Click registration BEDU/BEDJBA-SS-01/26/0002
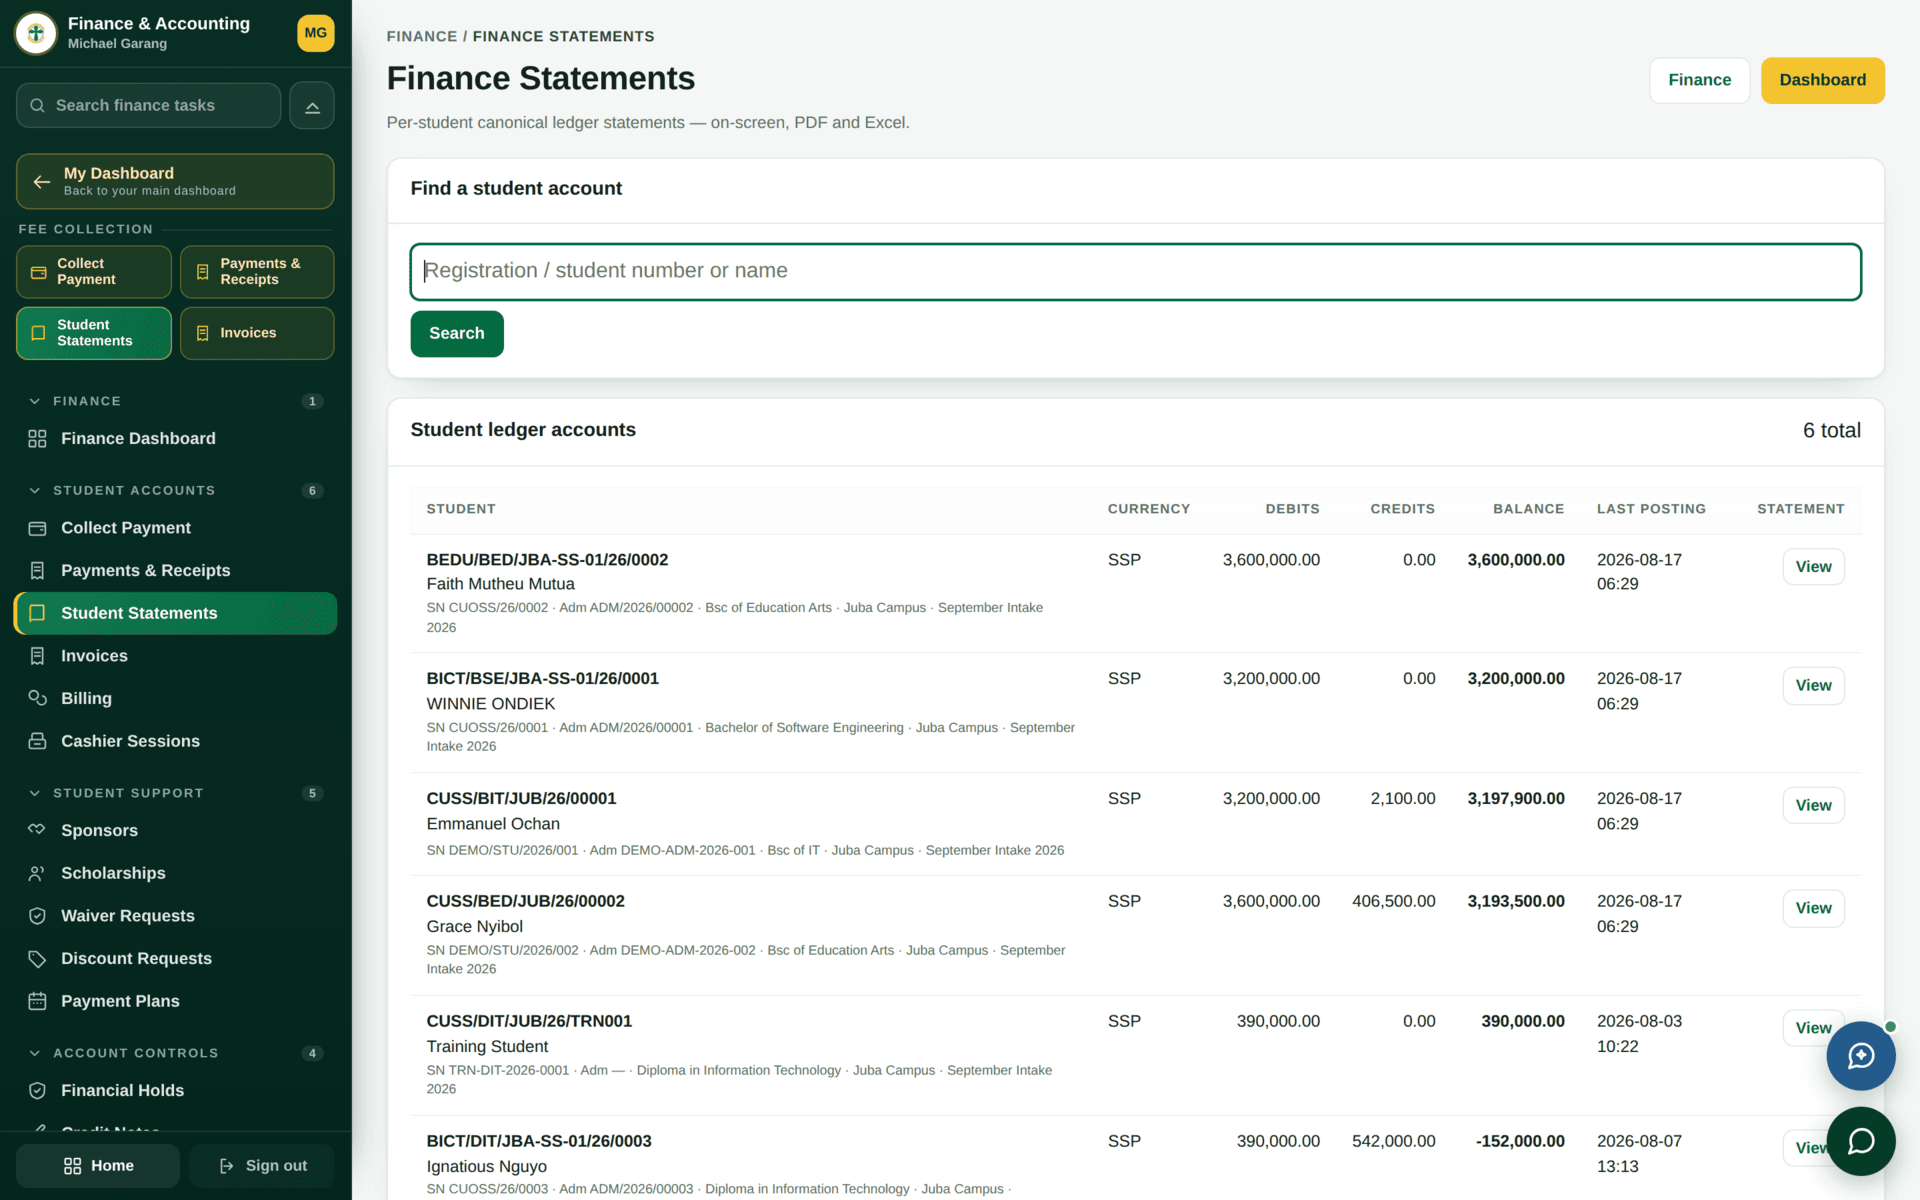 pyautogui.click(x=547, y=560)
